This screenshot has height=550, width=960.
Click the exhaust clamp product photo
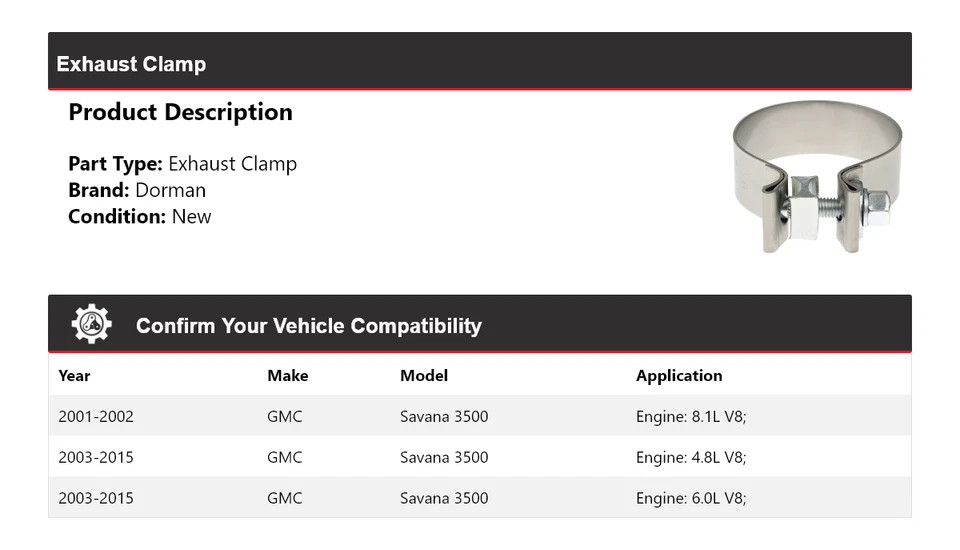(x=817, y=176)
